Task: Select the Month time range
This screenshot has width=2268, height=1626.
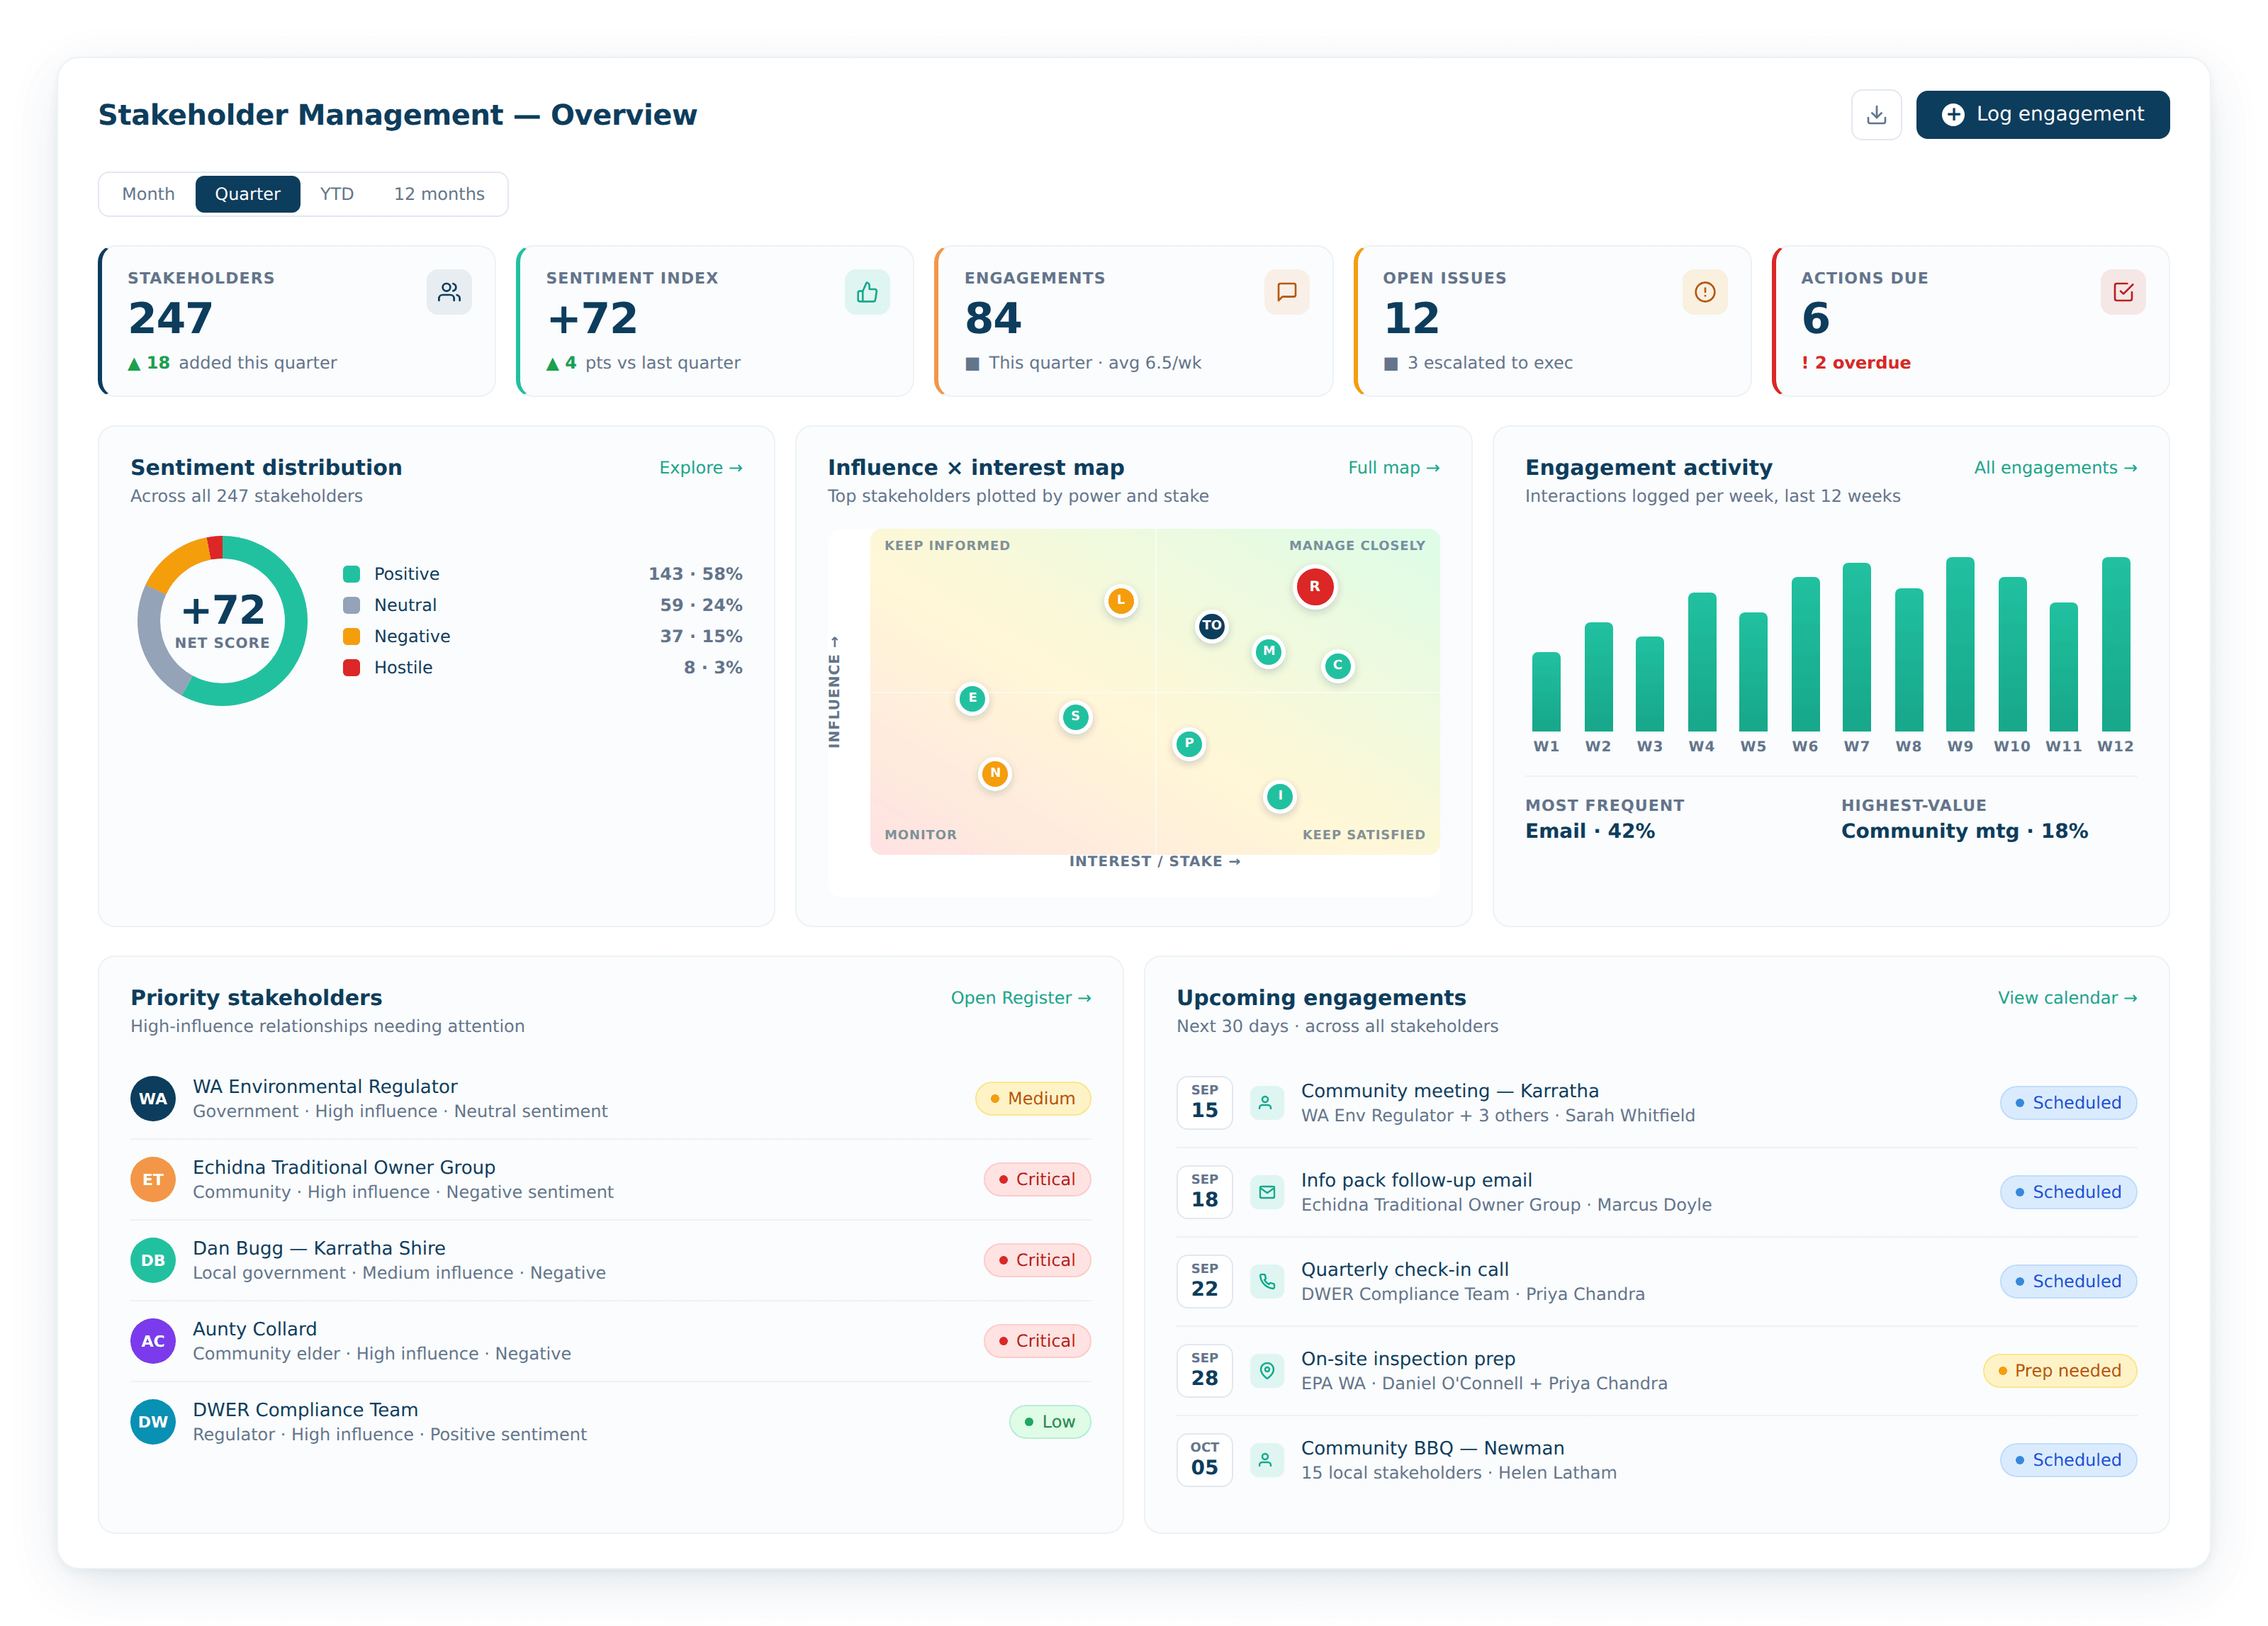Action: click(148, 194)
